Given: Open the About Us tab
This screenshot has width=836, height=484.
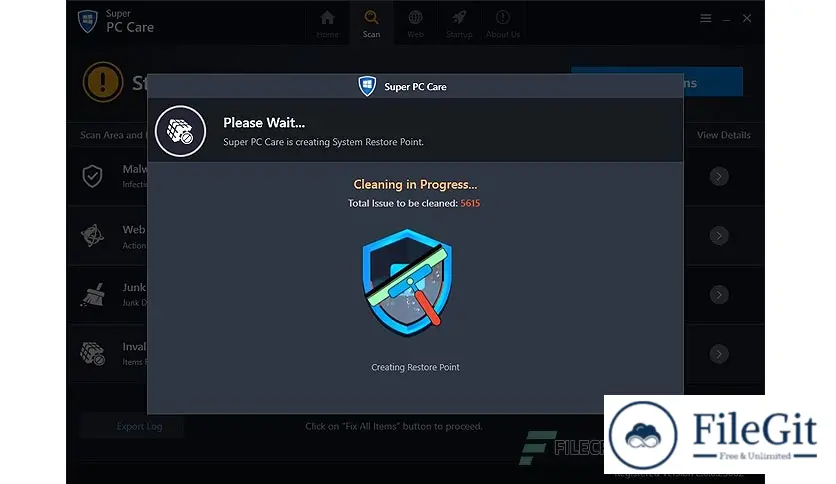Looking at the screenshot, I should click(x=503, y=24).
